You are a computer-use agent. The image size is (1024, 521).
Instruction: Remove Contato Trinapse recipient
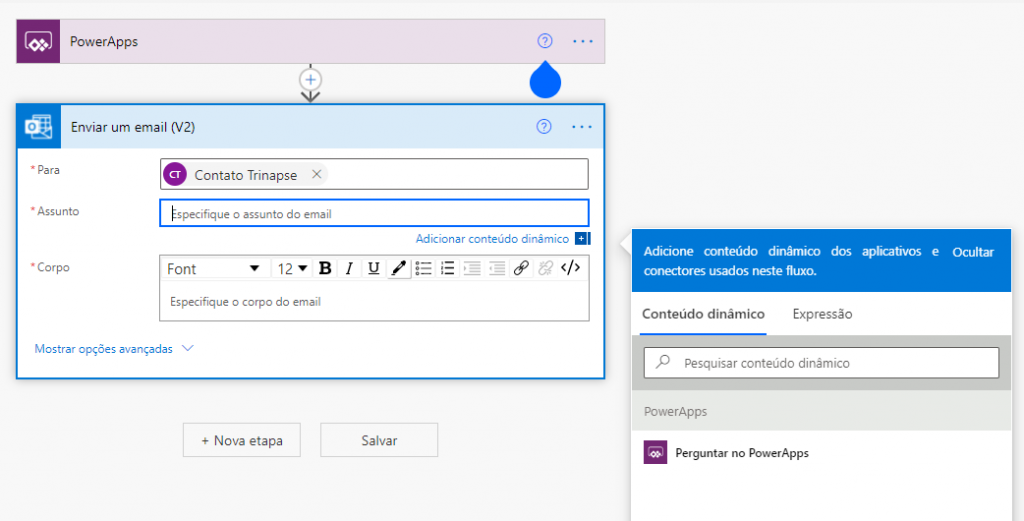pos(317,174)
